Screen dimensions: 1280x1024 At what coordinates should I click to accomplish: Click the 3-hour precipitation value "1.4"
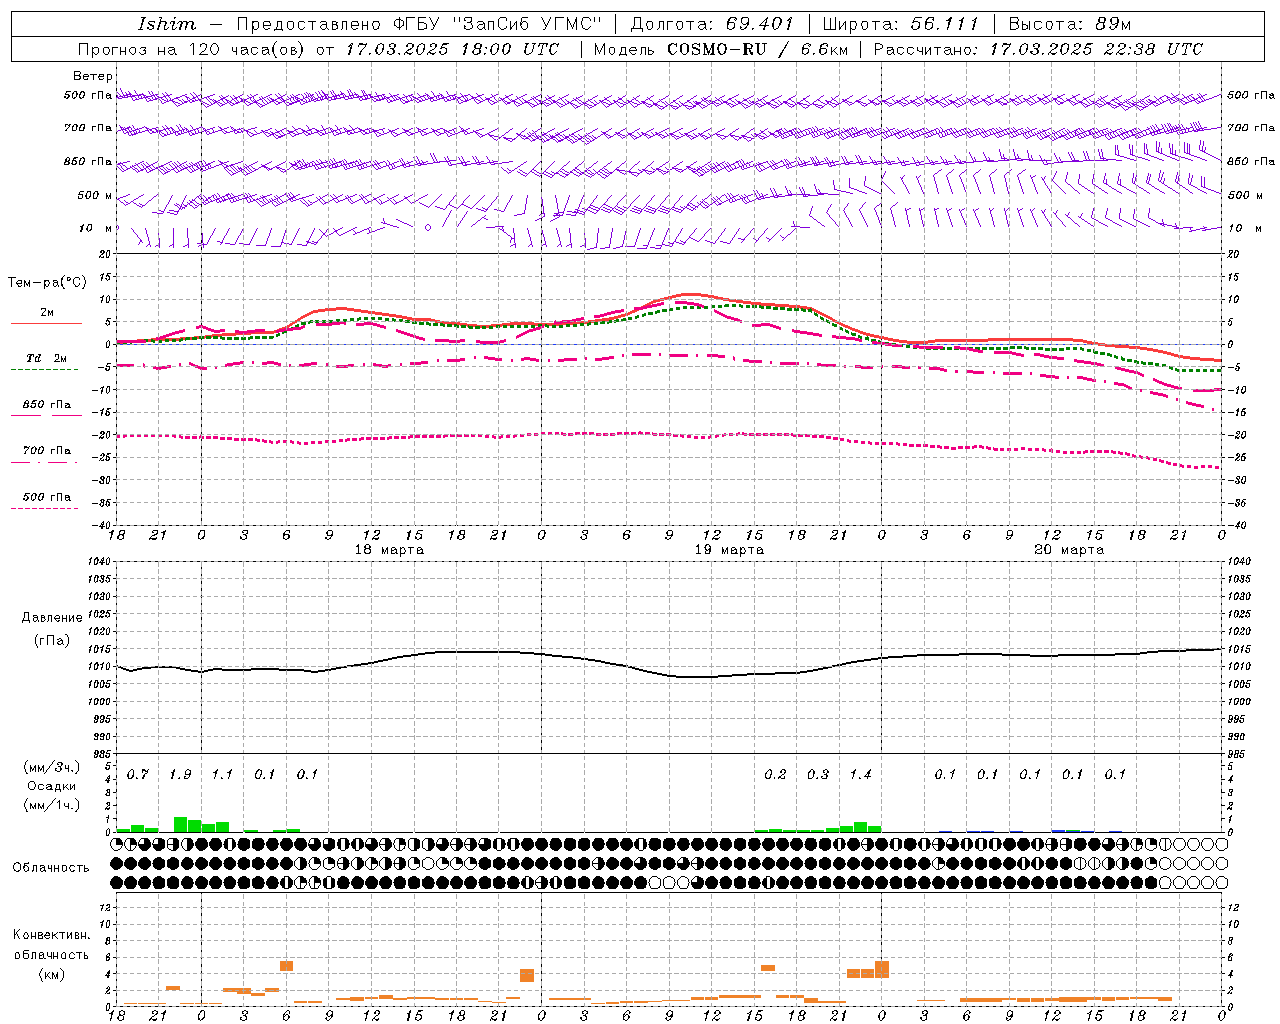coord(860,775)
